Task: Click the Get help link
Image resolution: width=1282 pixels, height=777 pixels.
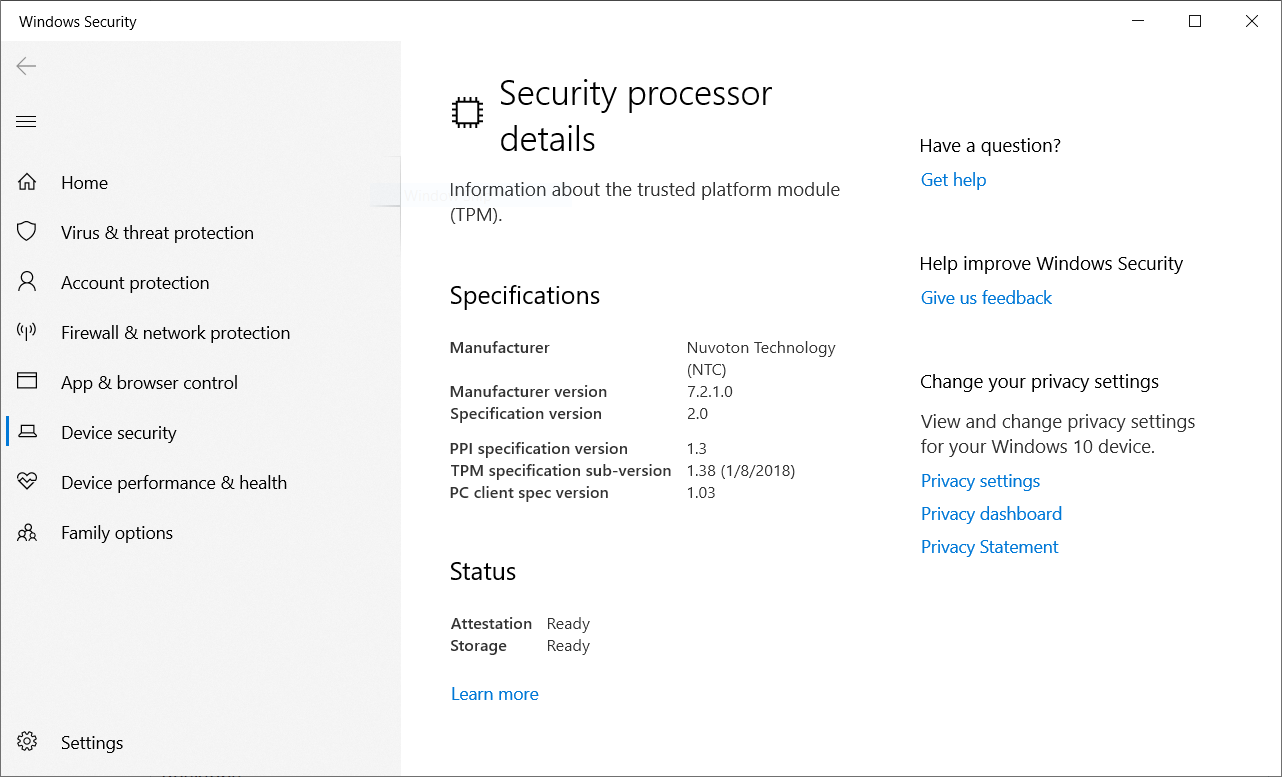Action: (x=953, y=180)
